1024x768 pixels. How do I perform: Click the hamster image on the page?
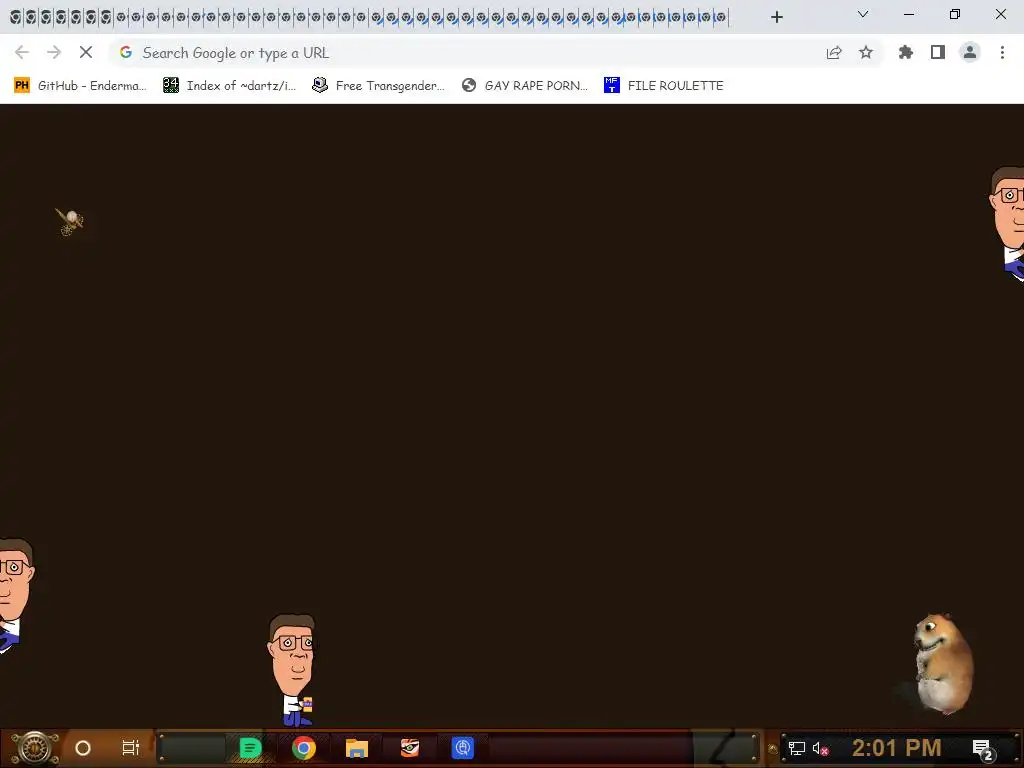[942, 664]
